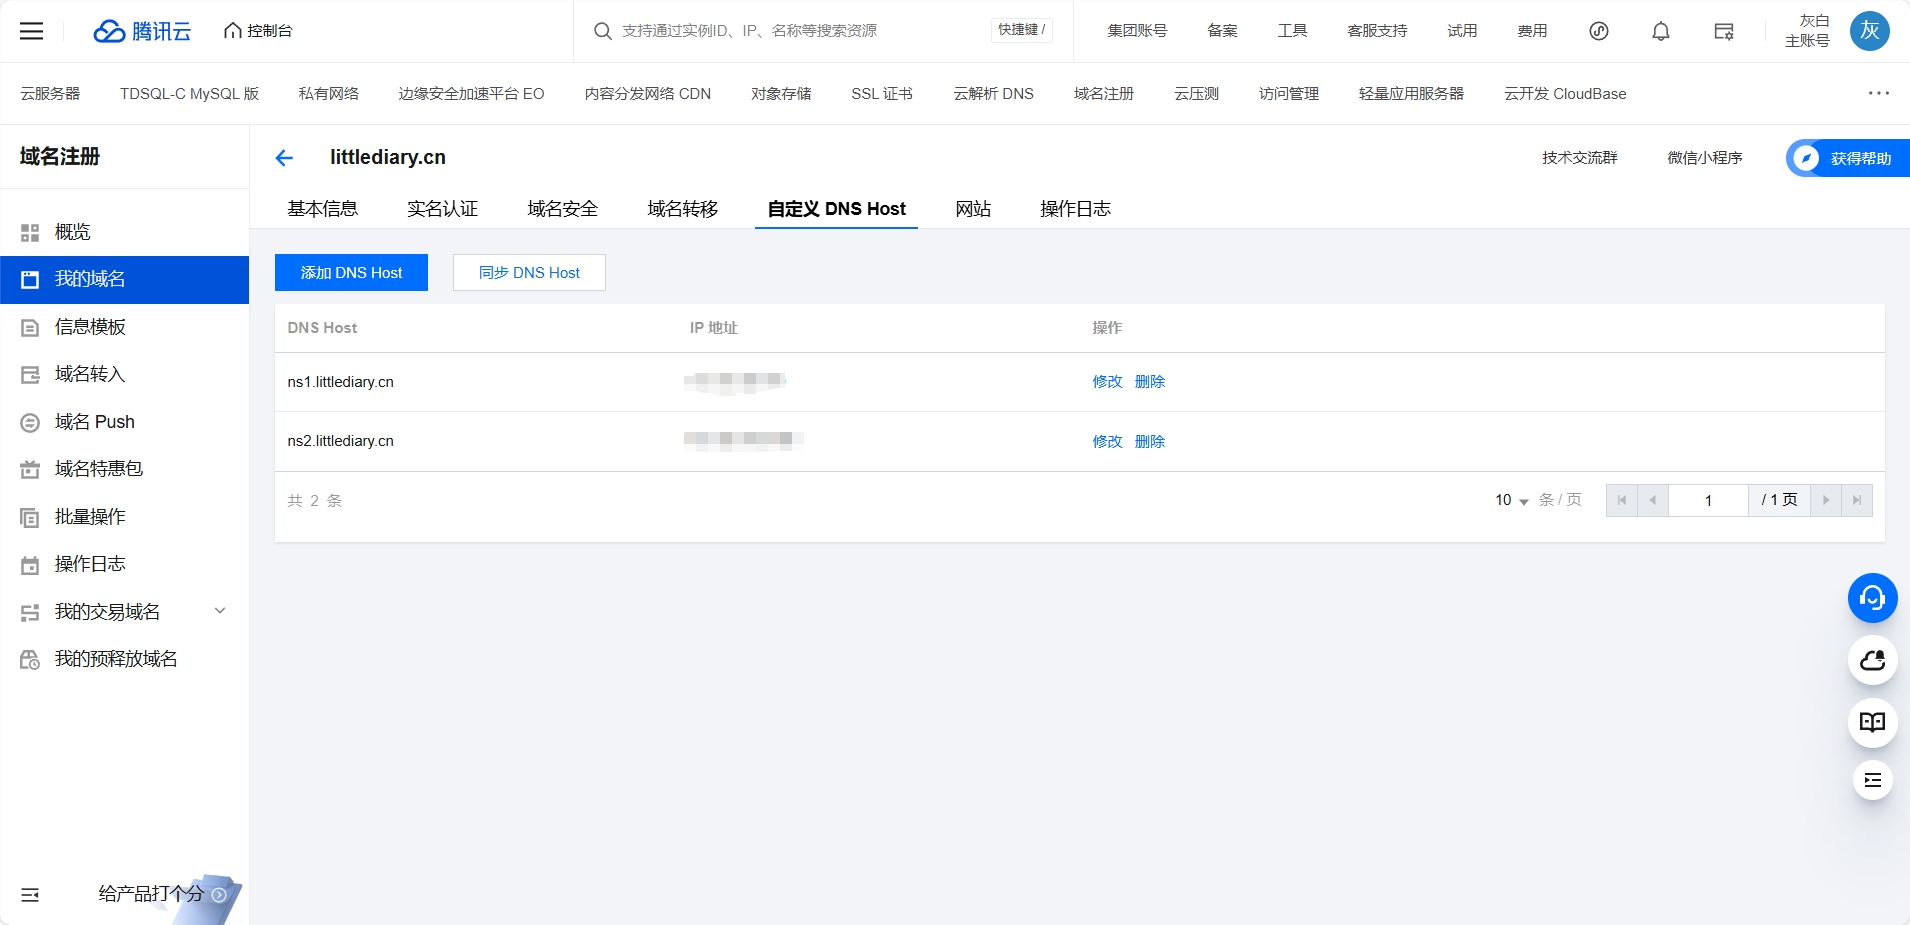Click the 快捷键 / shortcut badge
Image resolution: width=1910 pixels, height=925 pixels.
point(1022,30)
